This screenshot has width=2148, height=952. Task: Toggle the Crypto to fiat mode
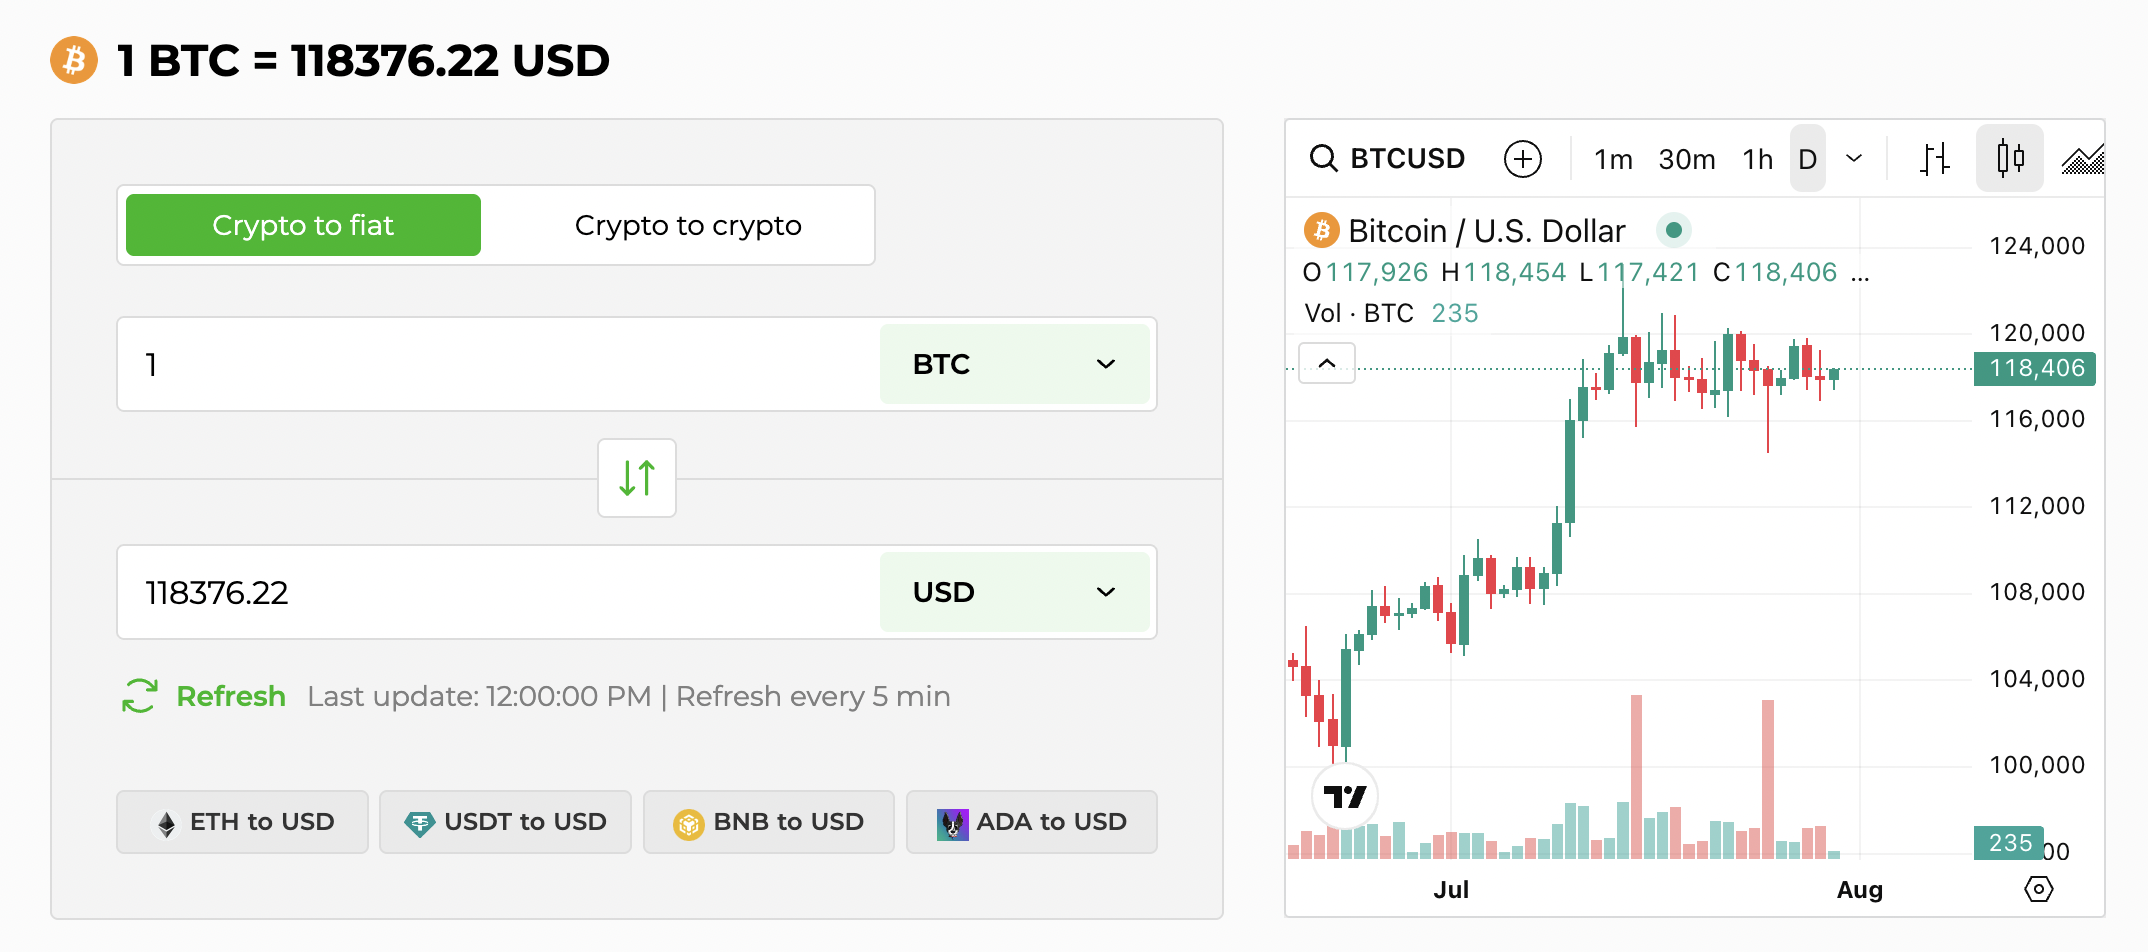pyautogui.click(x=302, y=225)
